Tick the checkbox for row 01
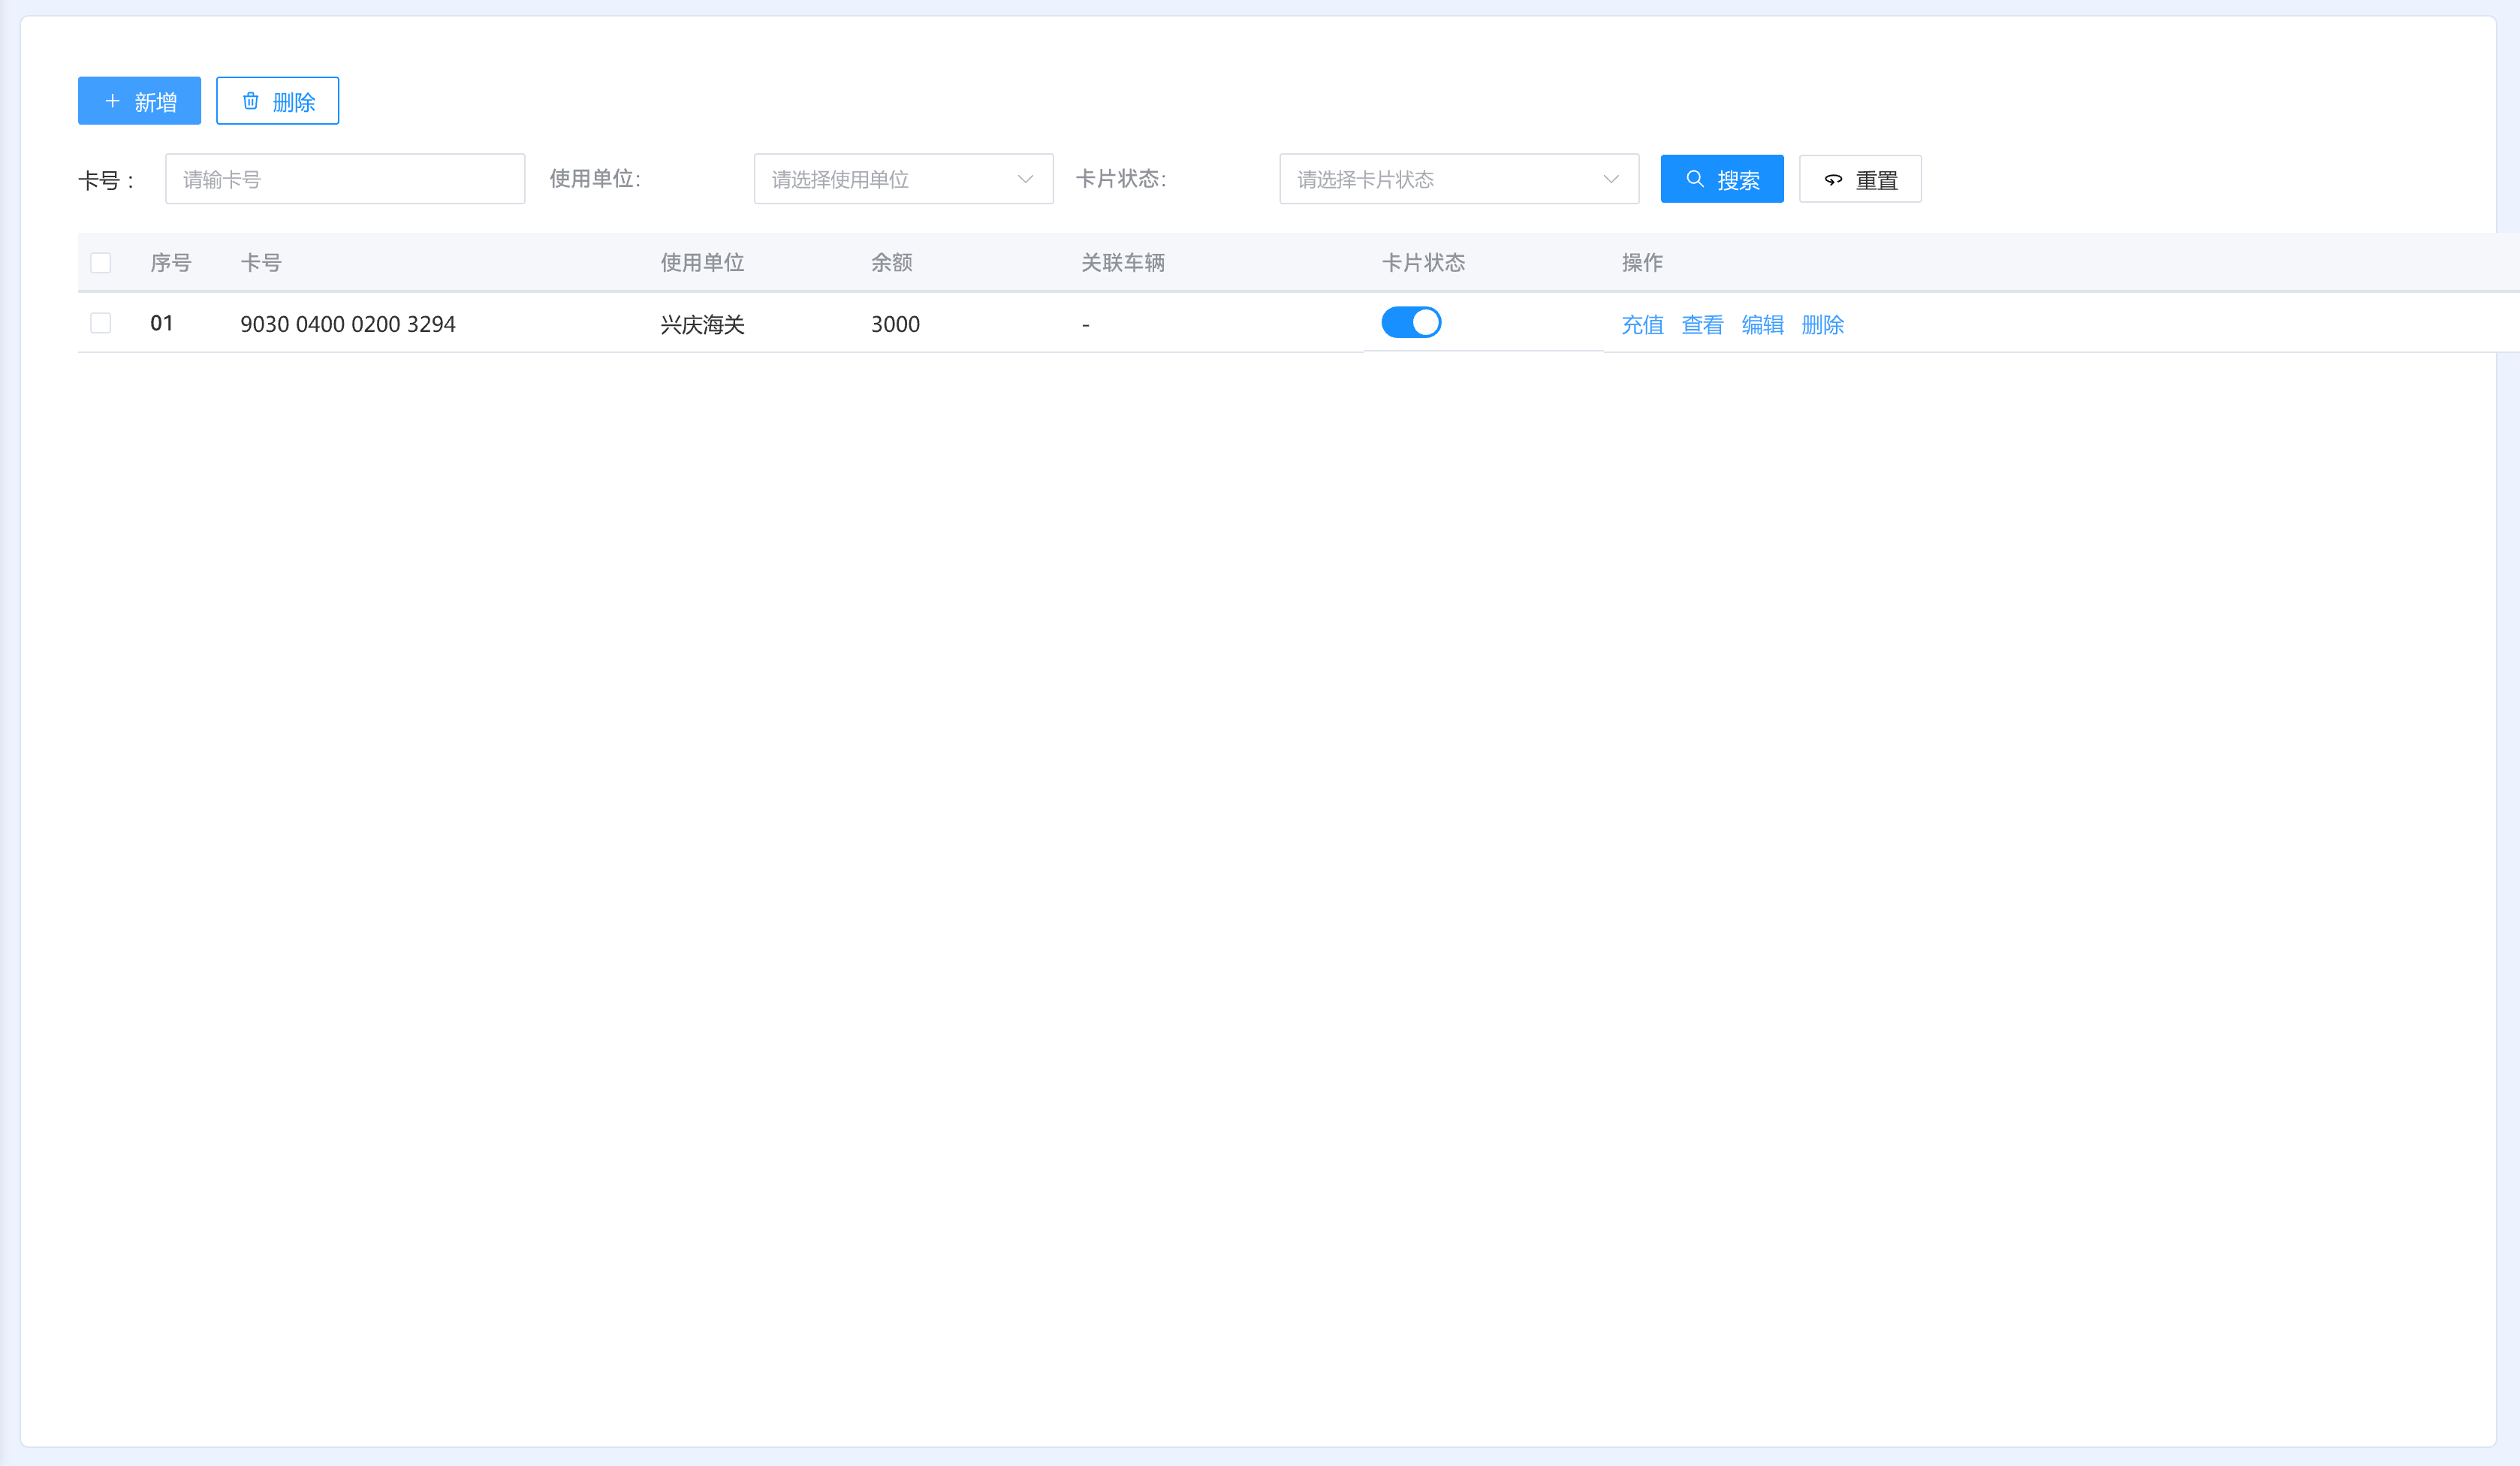This screenshot has width=2520, height=1466. click(100, 323)
